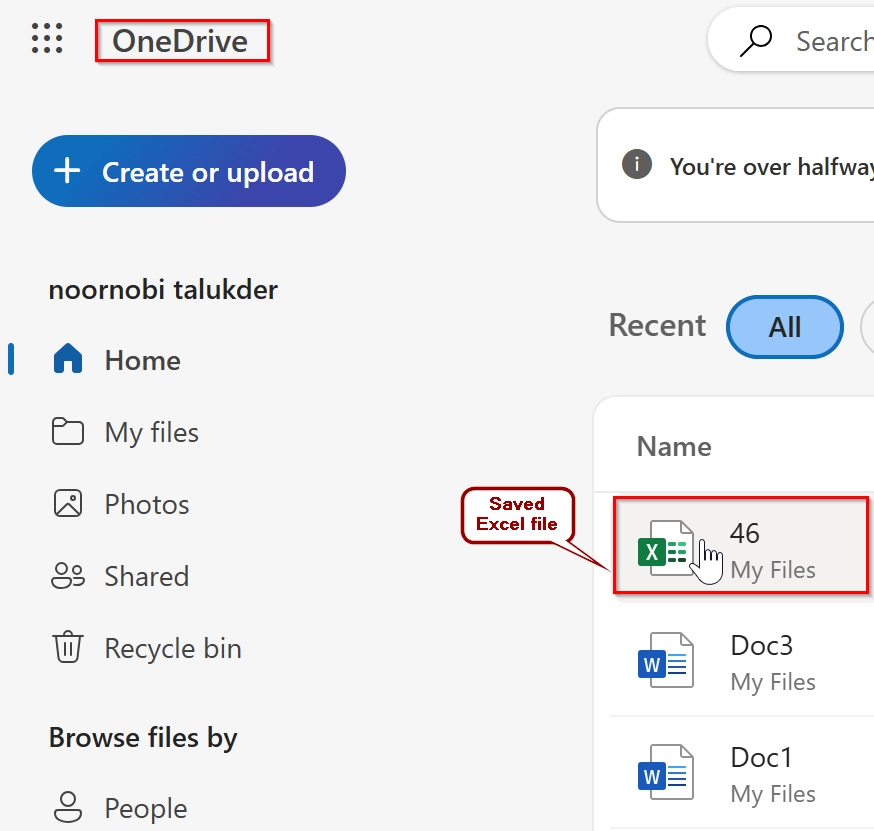Click the Home house icon
The image size is (874, 831).
click(x=67, y=358)
